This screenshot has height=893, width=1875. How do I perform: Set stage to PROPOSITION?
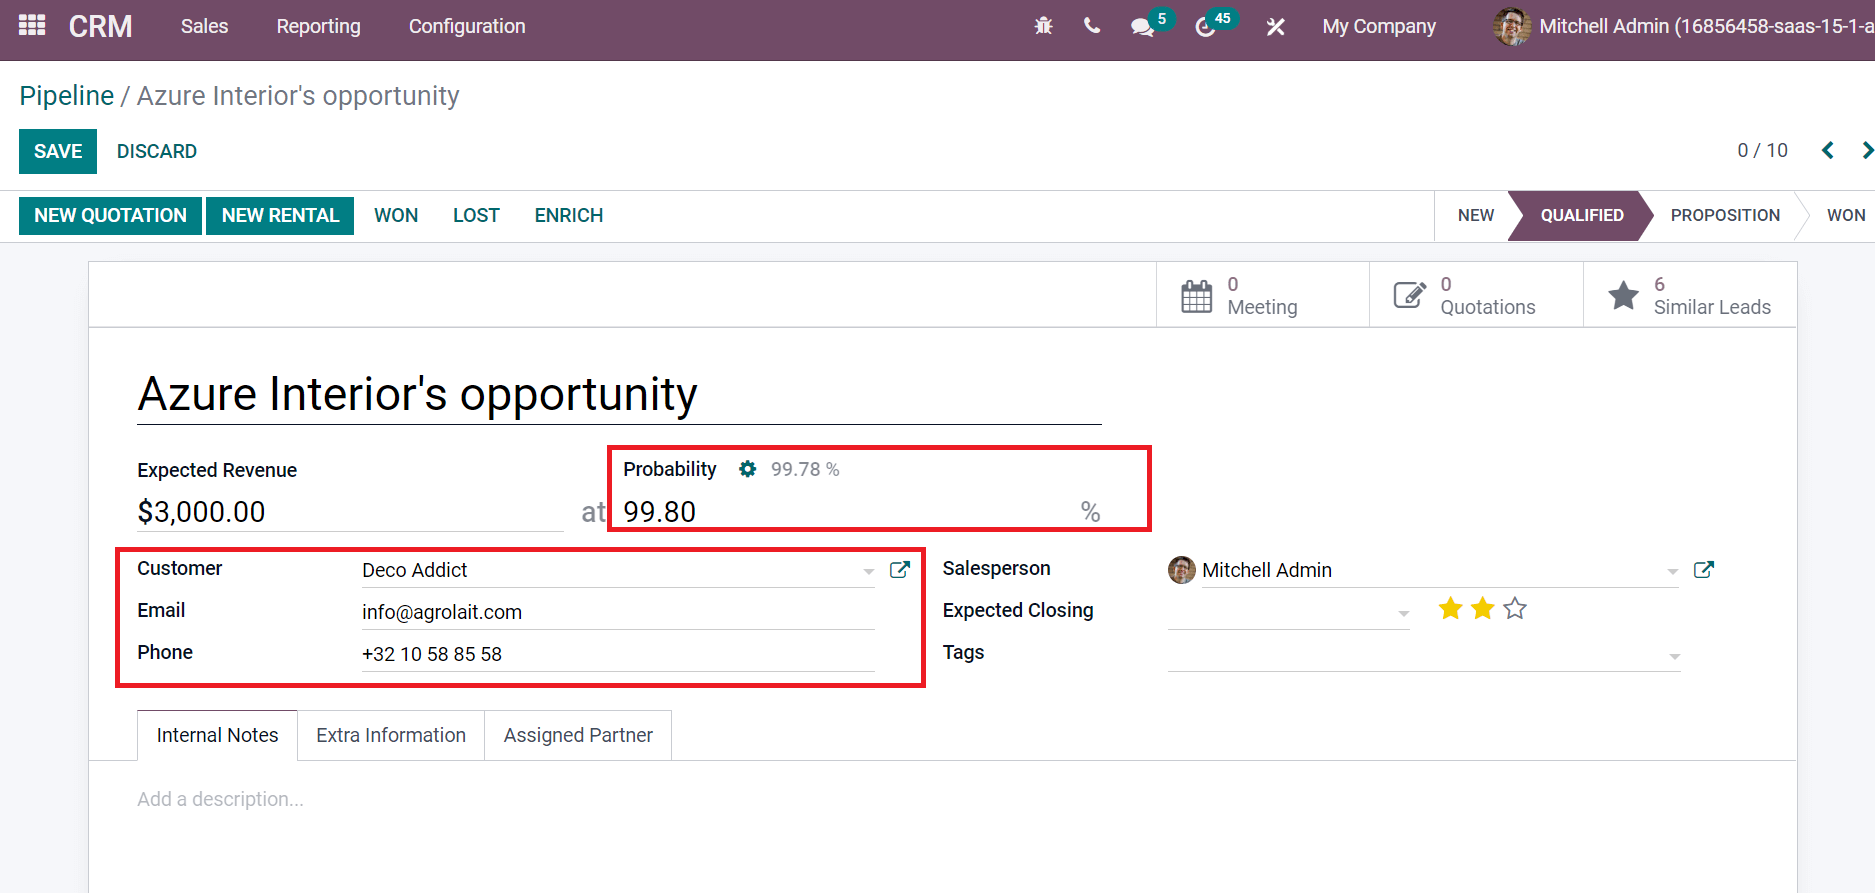pos(1725,216)
